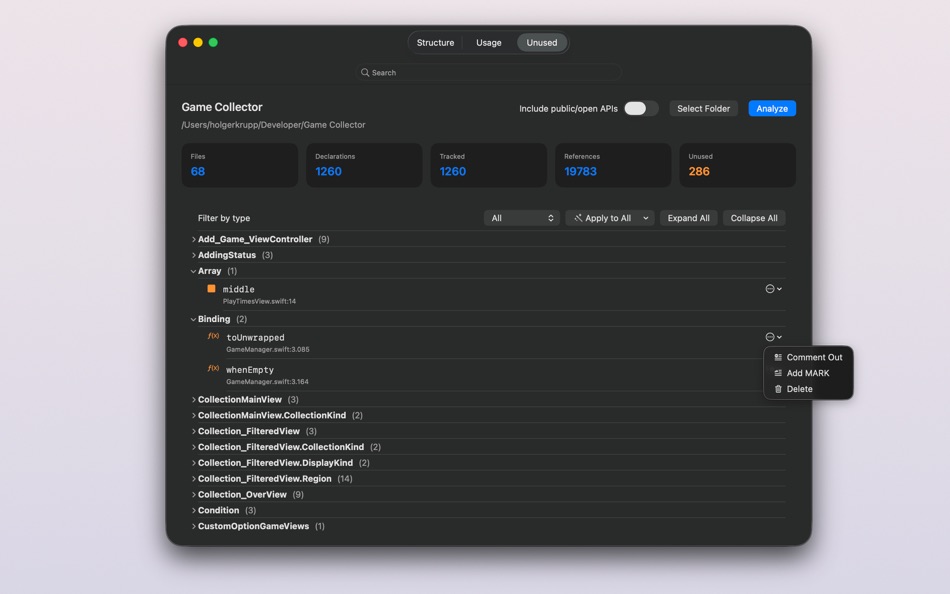Click the Comment Out icon in the menu

click(x=779, y=357)
